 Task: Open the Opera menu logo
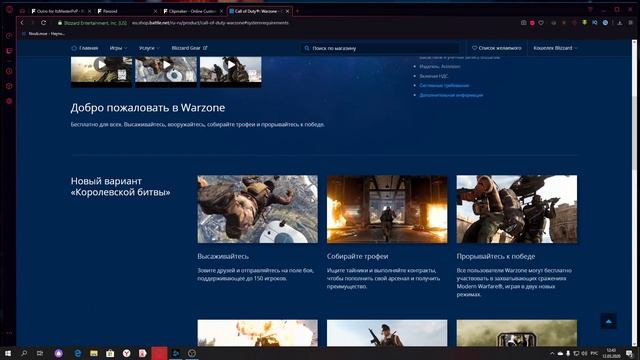click(x=9, y=9)
